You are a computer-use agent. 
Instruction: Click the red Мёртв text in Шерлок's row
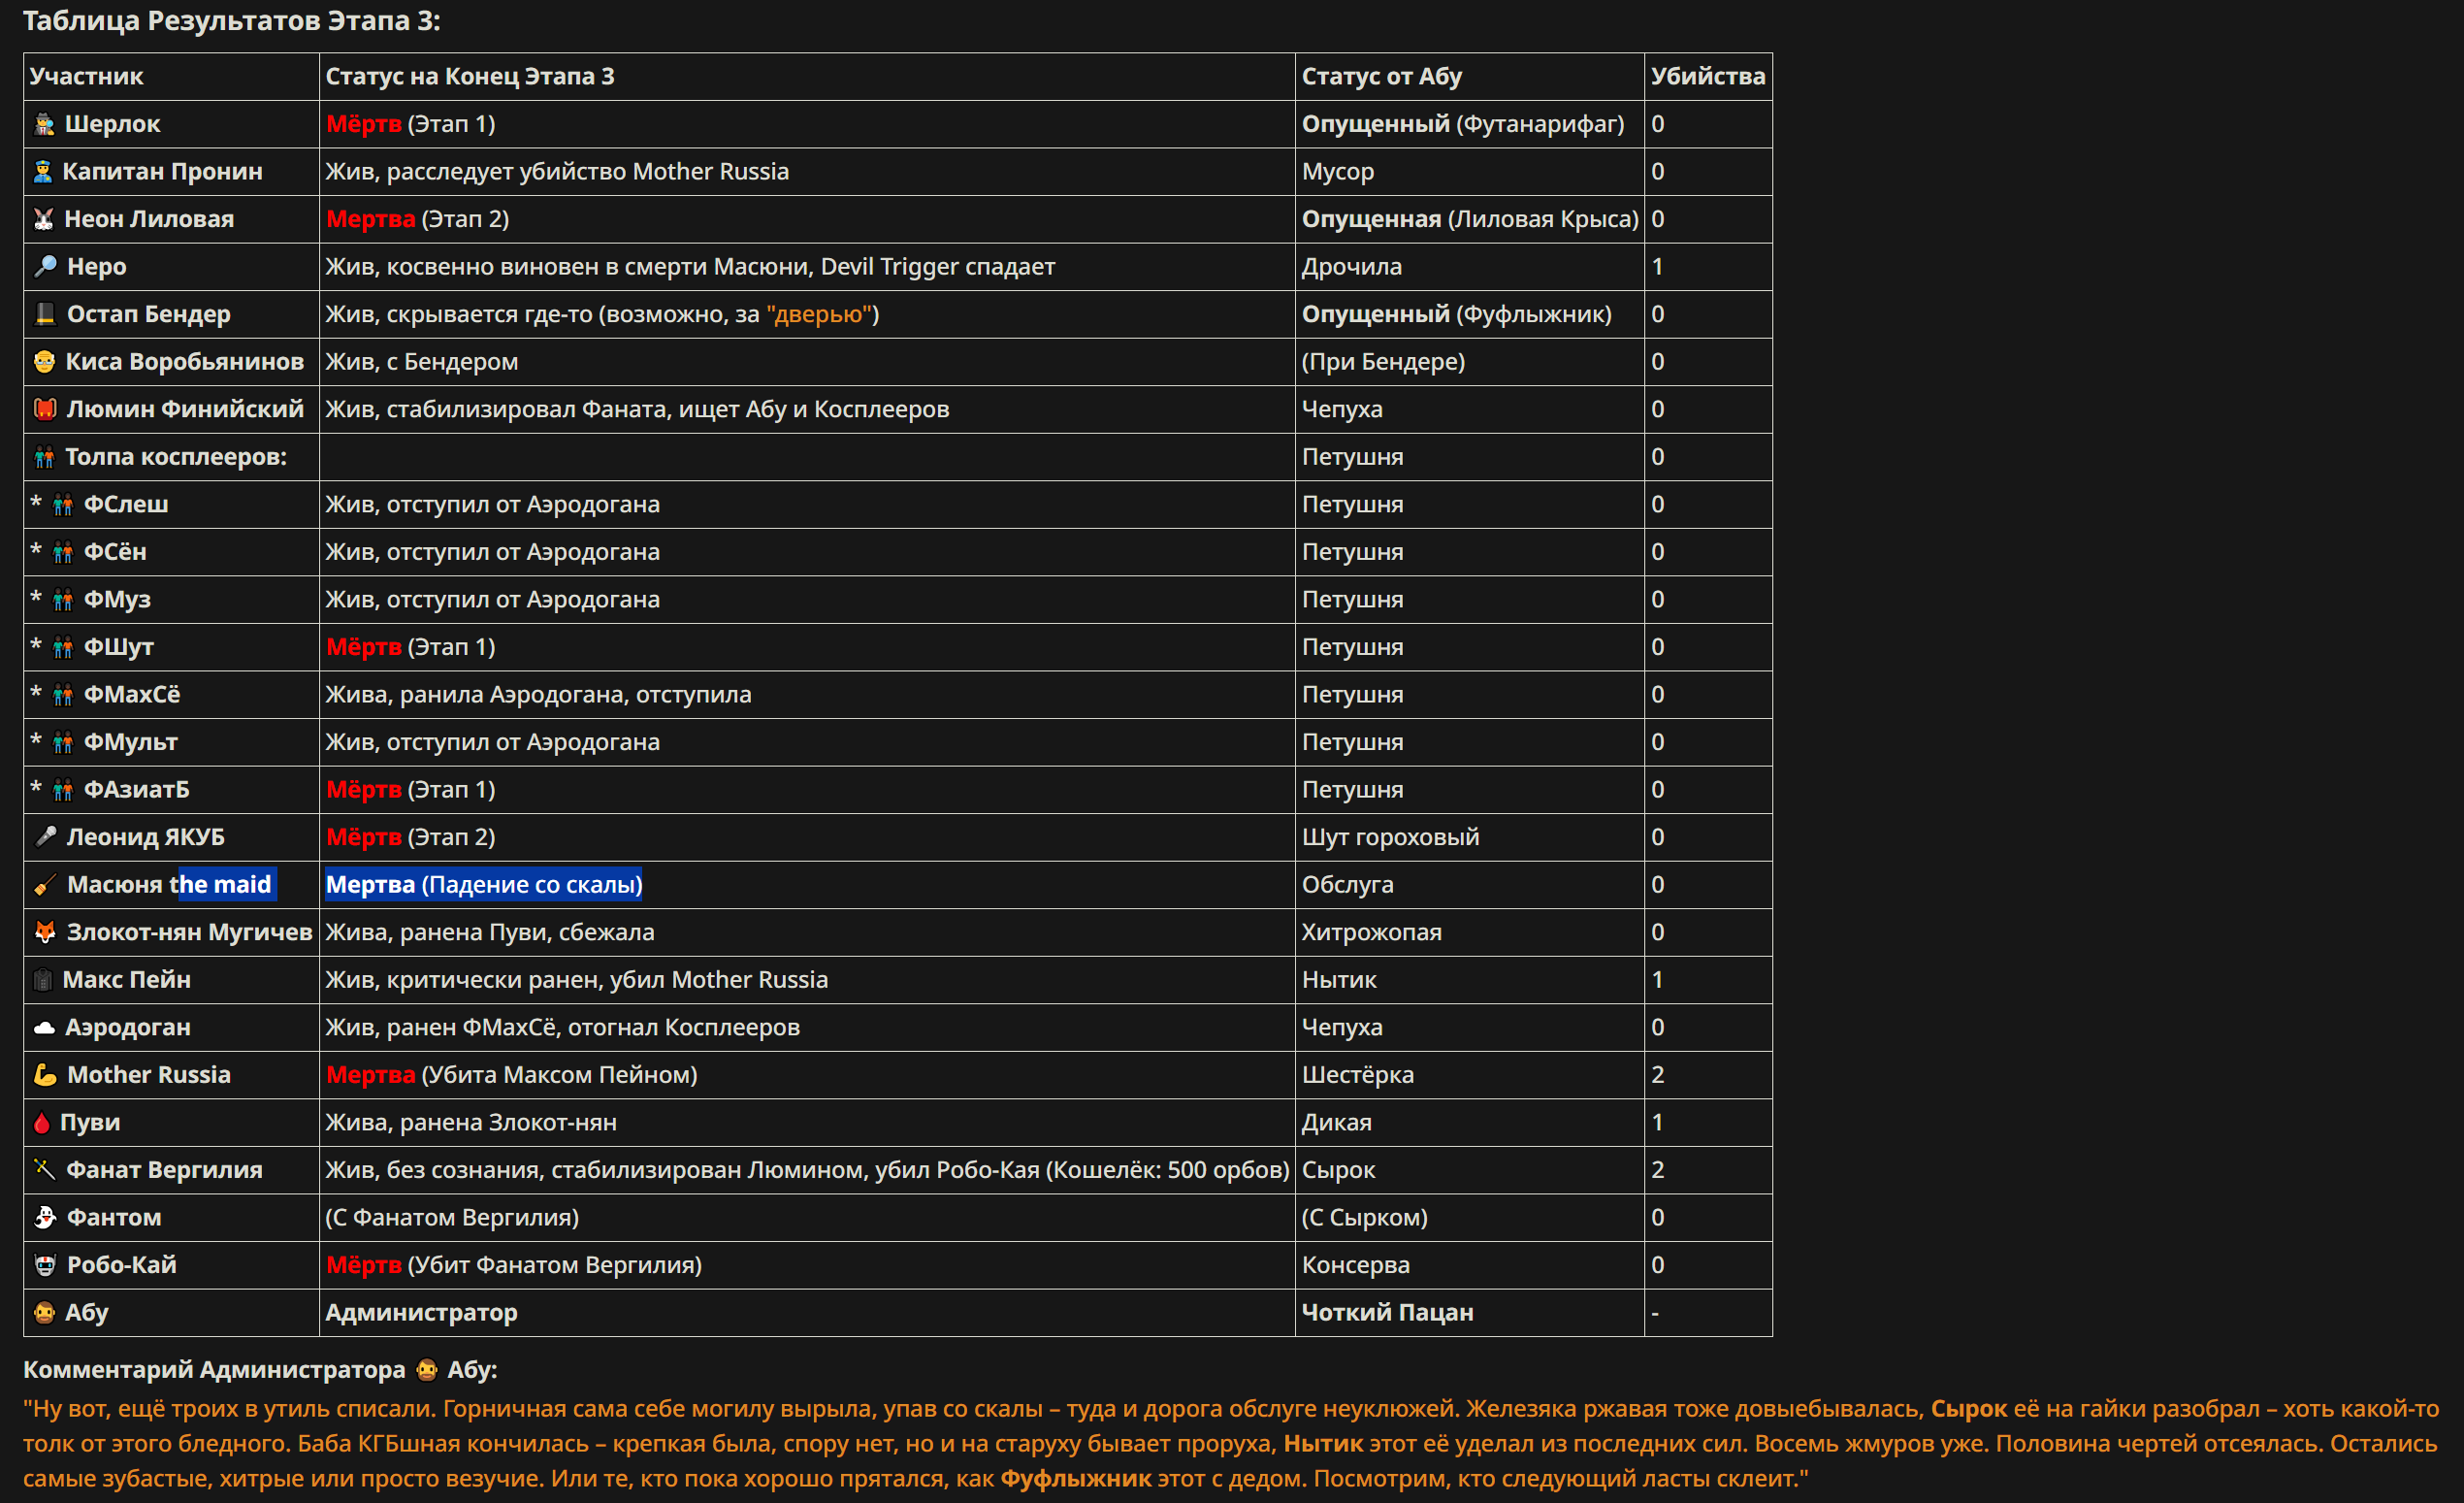(364, 124)
